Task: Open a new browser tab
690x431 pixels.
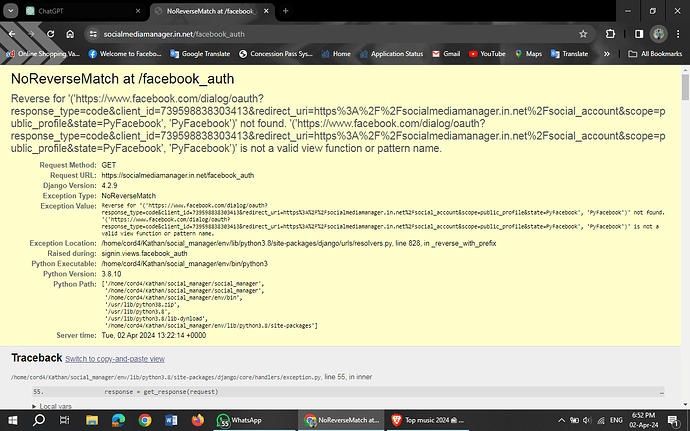Action: pyautogui.click(x=286, y=11)
